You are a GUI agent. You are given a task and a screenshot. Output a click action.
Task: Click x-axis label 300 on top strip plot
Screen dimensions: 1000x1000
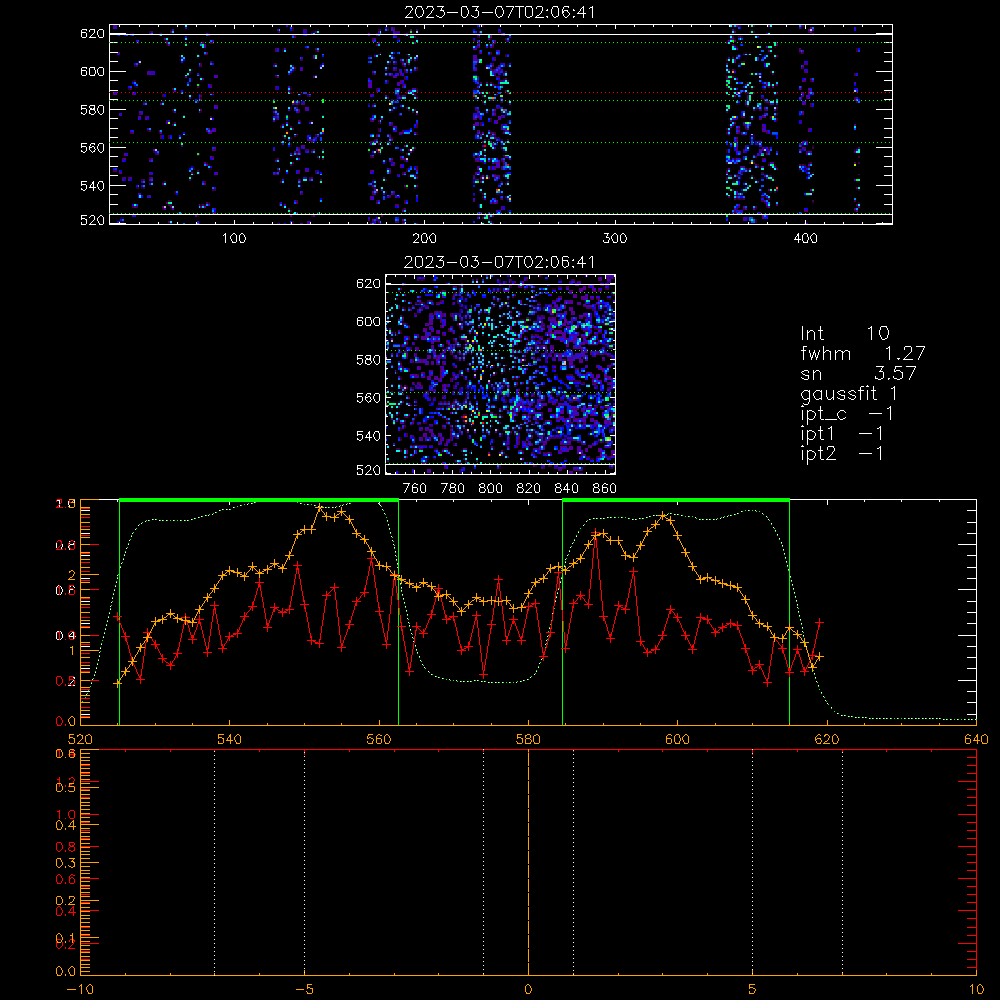click(615, 239)
